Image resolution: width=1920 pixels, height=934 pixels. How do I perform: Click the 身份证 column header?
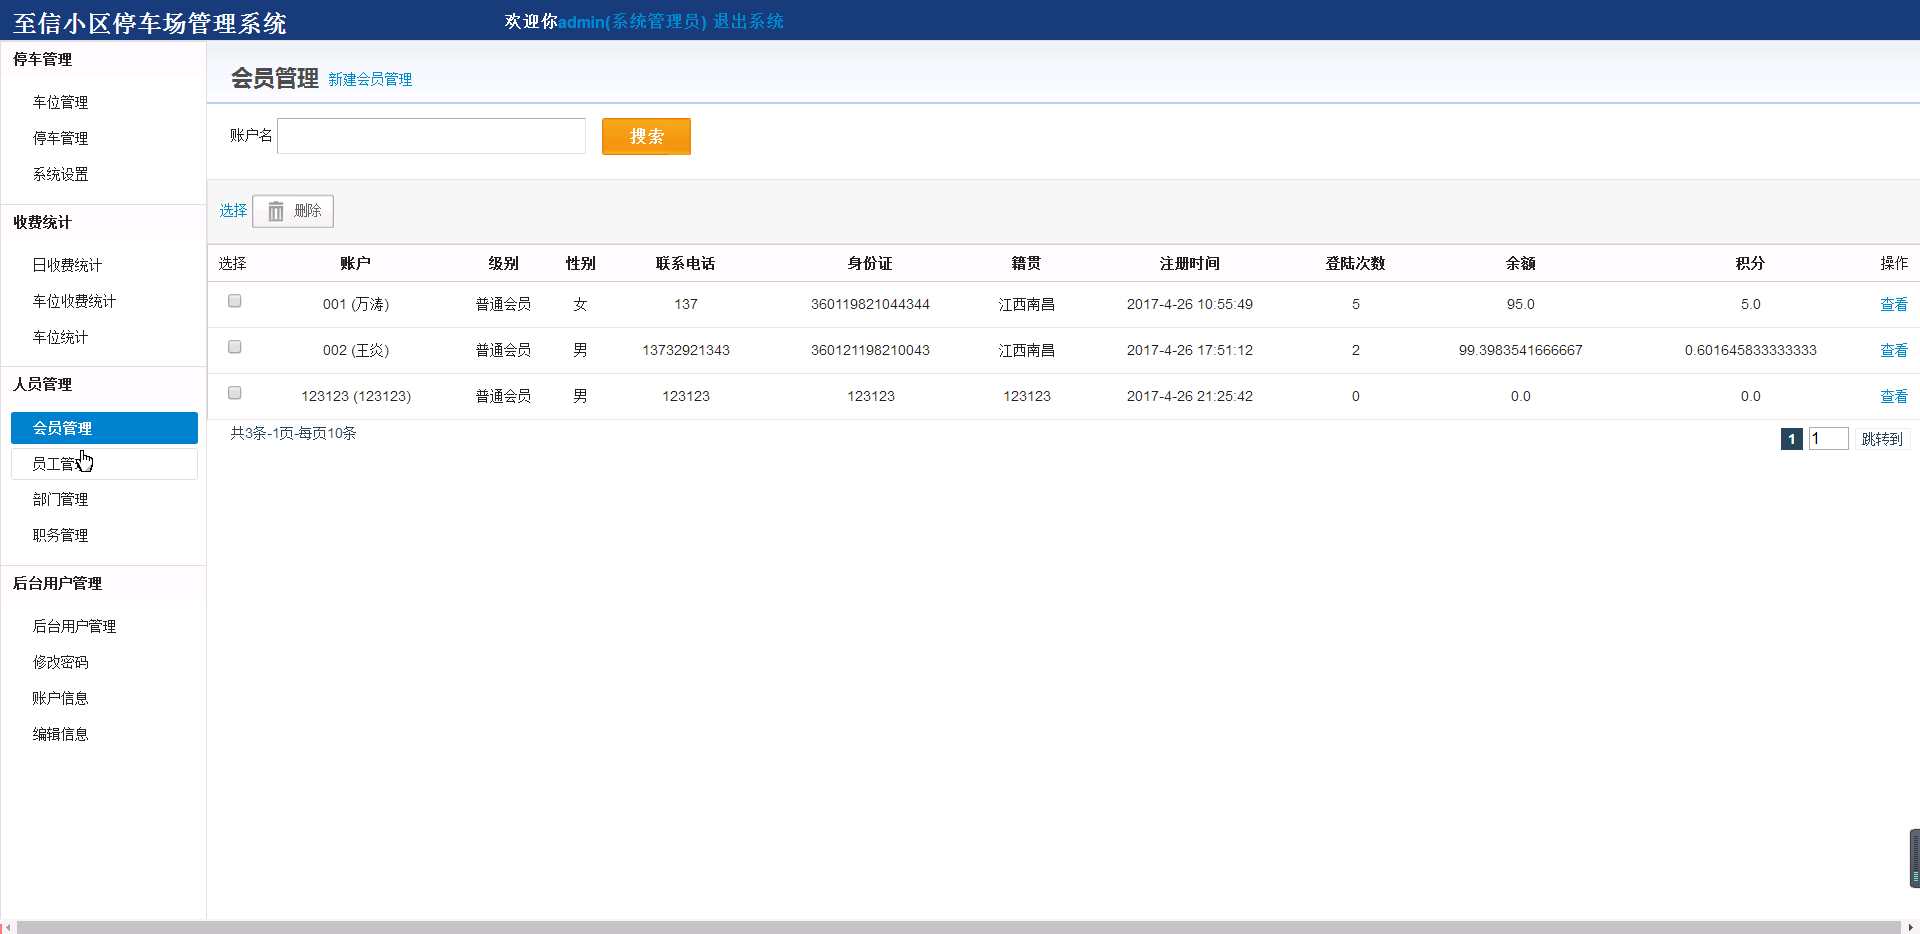point(870,263)
